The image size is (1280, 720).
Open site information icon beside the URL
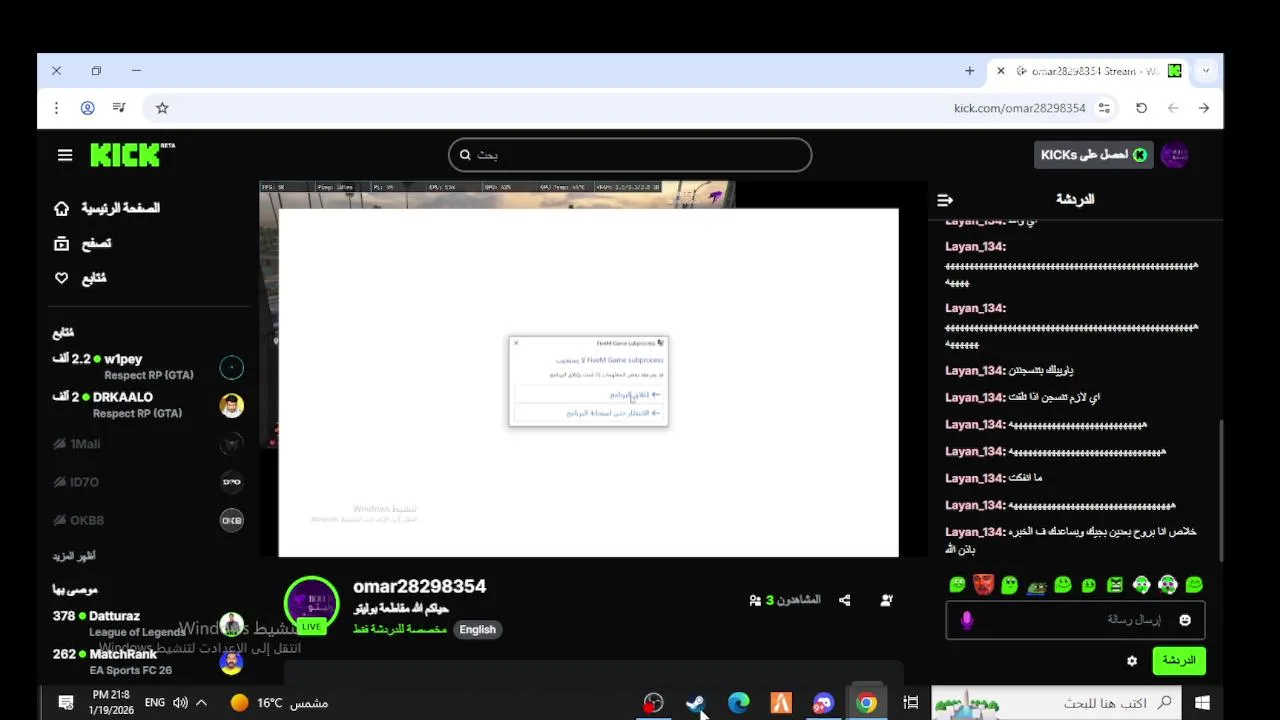coord(1104,108)
